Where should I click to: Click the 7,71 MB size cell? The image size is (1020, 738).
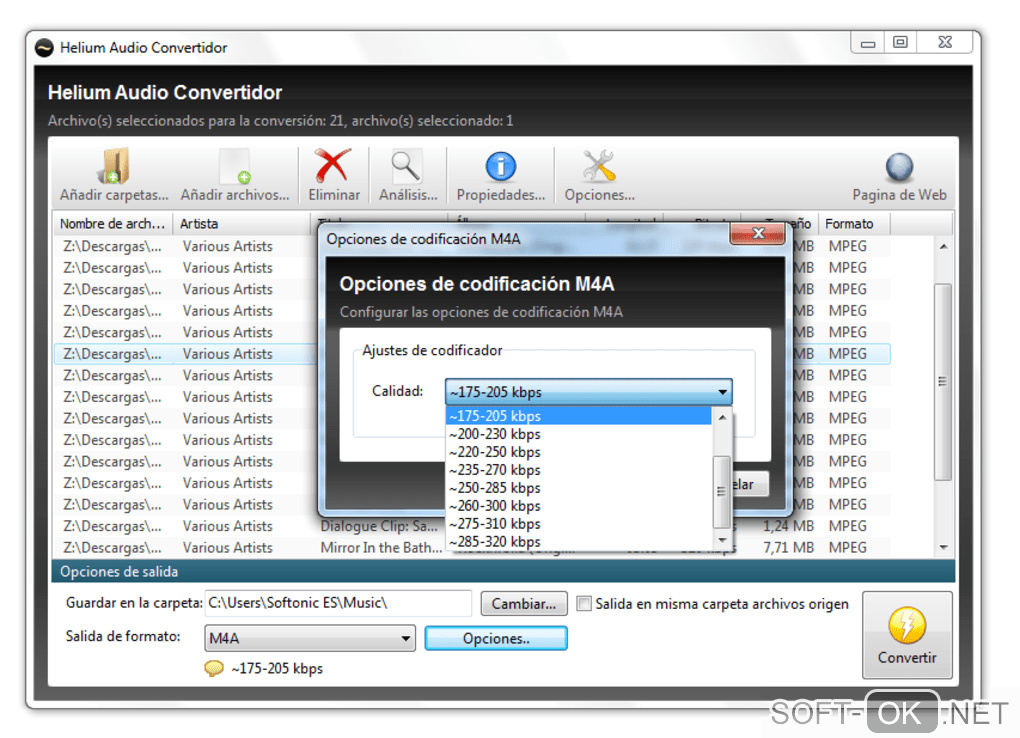(x=788, y=547)
